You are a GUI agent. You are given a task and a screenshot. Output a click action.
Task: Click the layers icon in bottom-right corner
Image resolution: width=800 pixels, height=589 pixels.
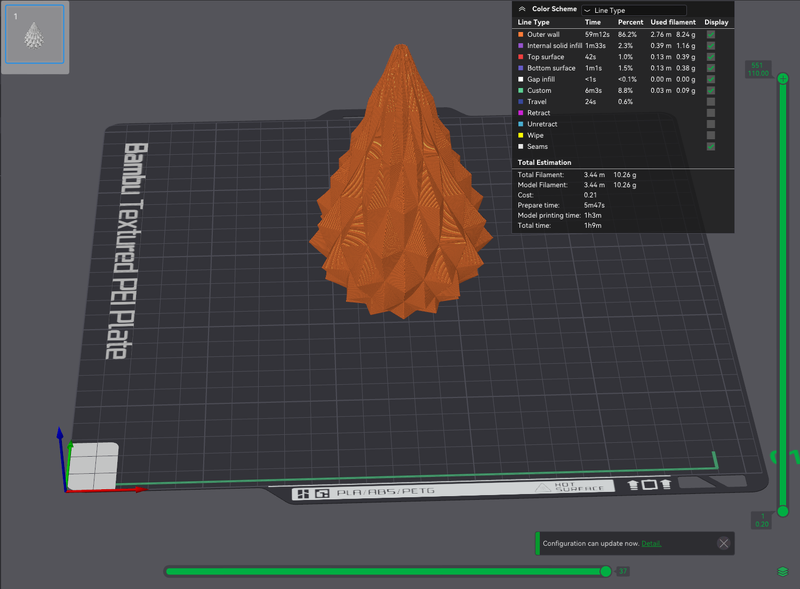(x=782, y=571)
